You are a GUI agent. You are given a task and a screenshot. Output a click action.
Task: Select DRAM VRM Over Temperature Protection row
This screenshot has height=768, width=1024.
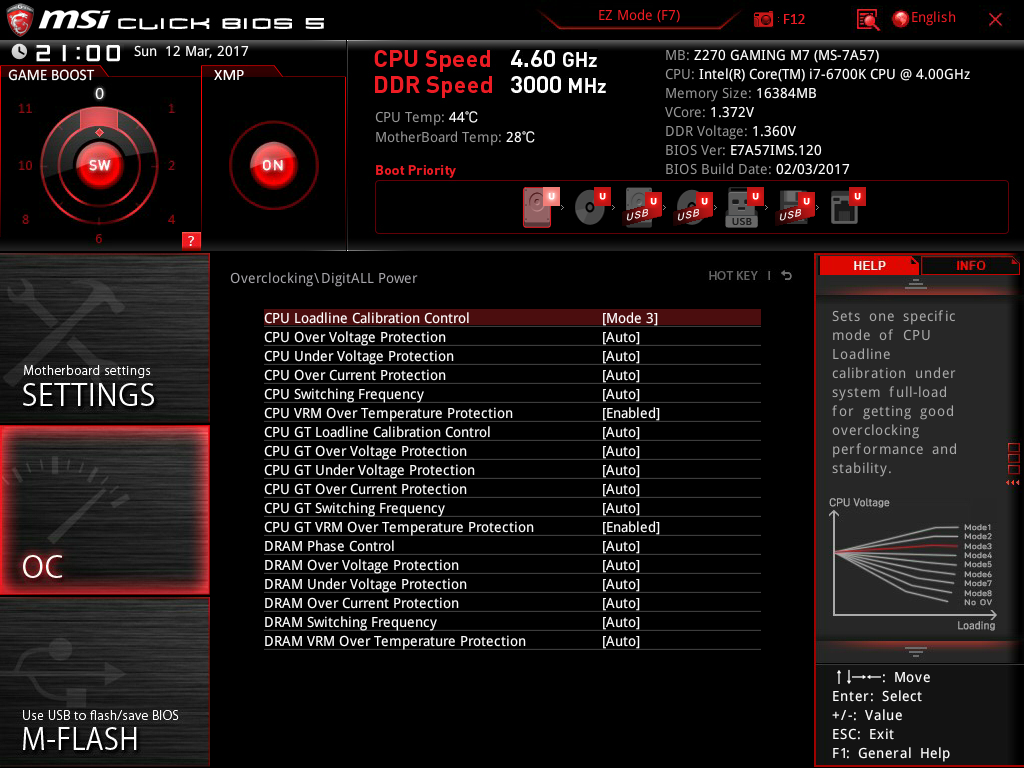(x=512, y=640)
